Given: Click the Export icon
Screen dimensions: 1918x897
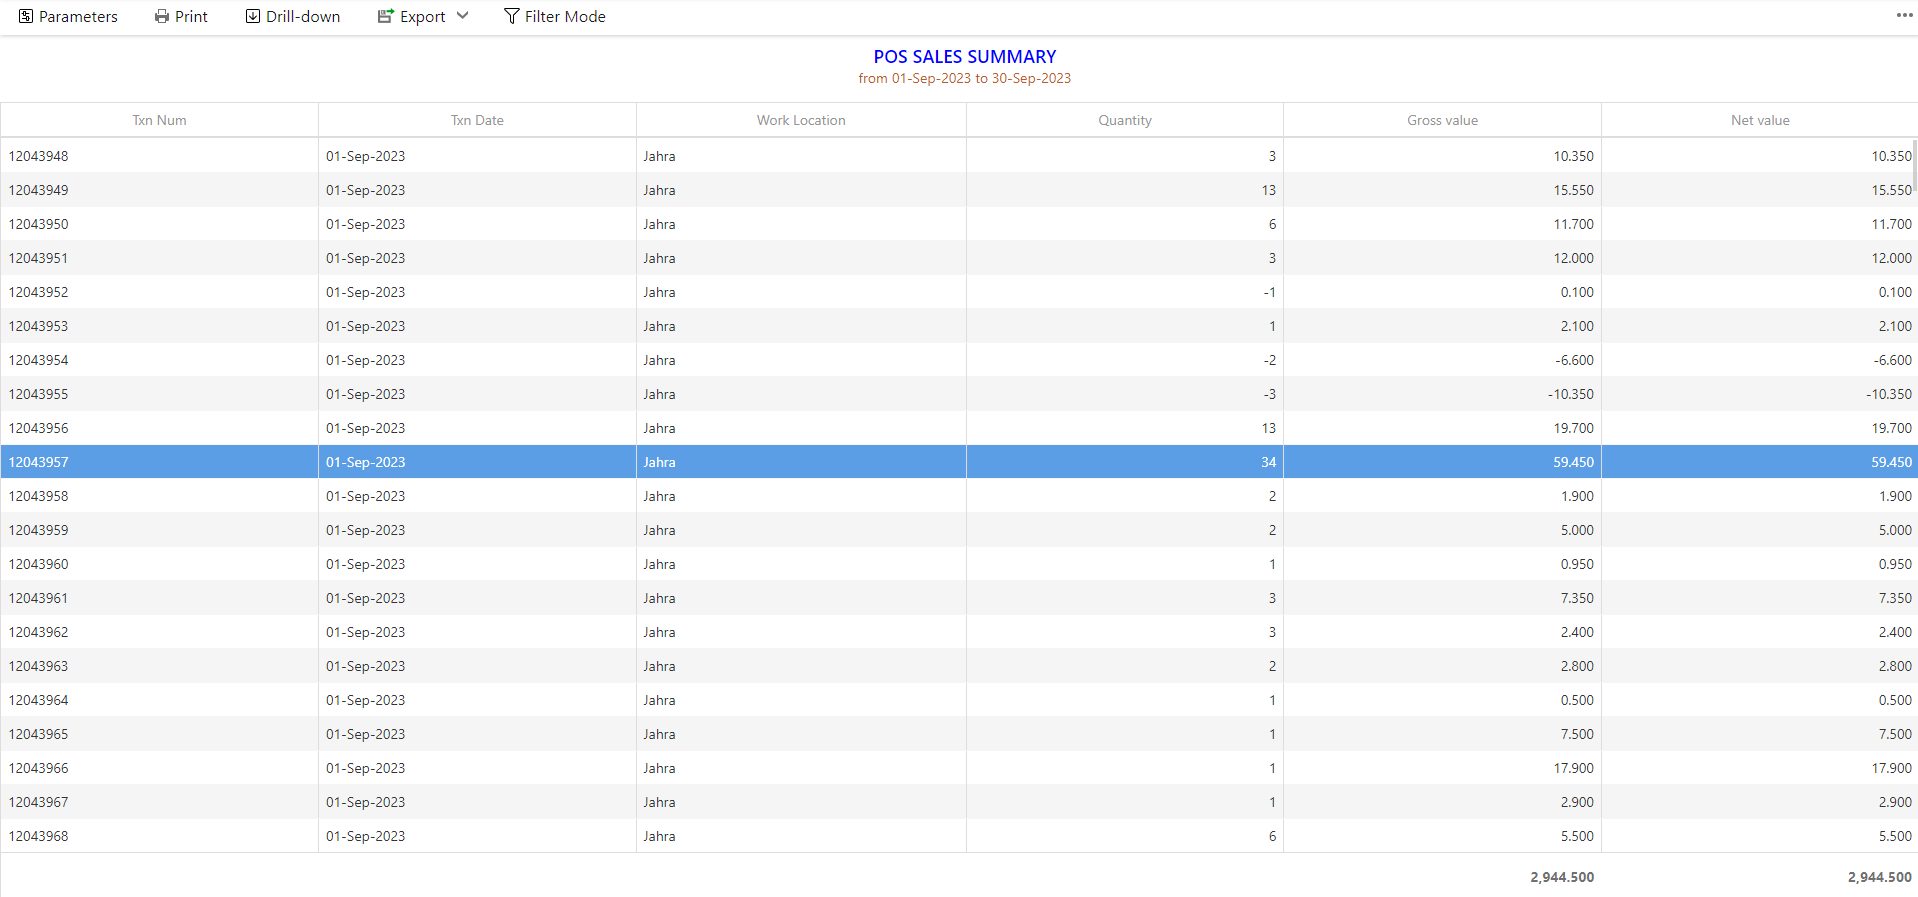Looking at the screenshot, I should 385,17.
